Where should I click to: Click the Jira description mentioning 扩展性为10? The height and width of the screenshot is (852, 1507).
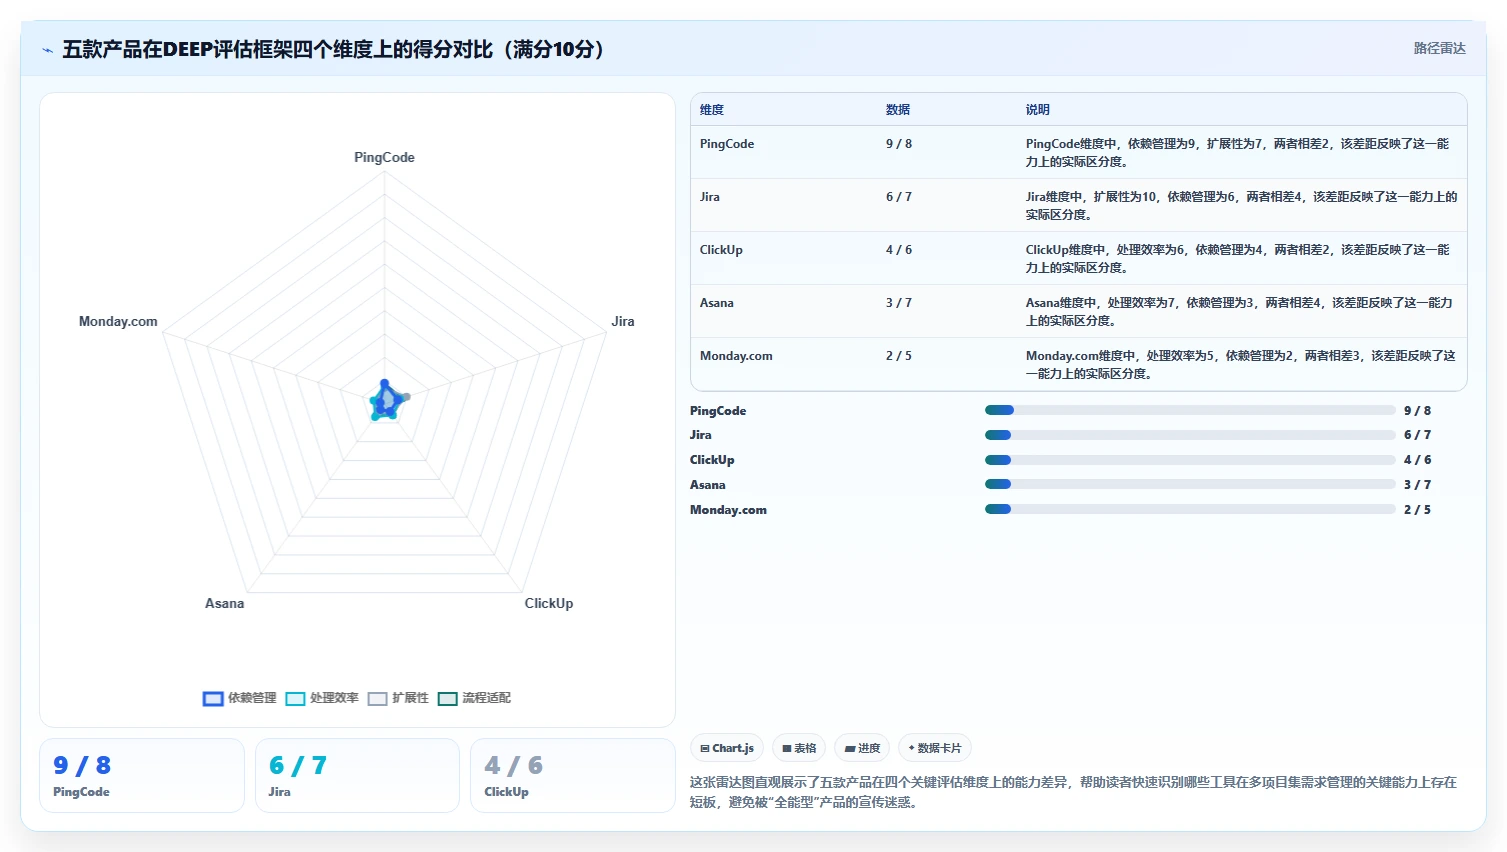click(x=1241, y=206)
